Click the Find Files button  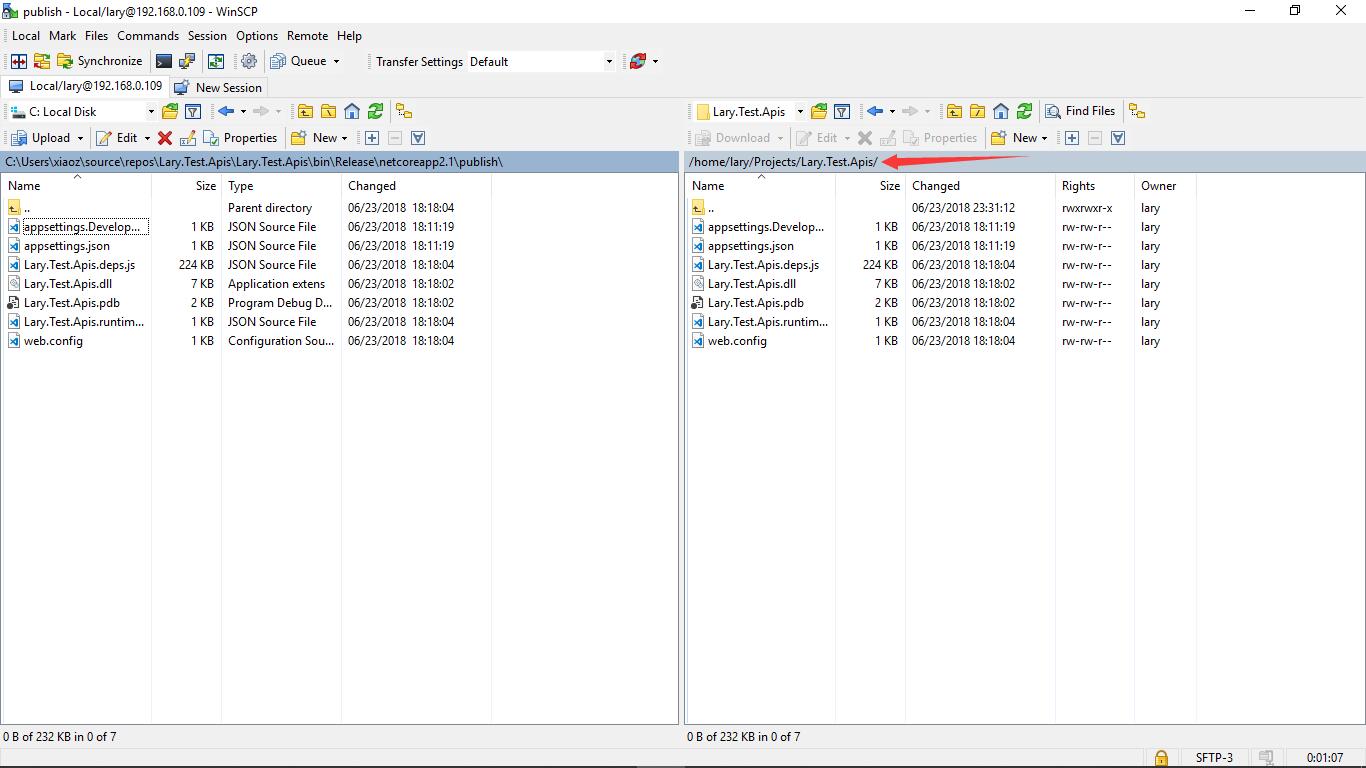point(1080,111)
